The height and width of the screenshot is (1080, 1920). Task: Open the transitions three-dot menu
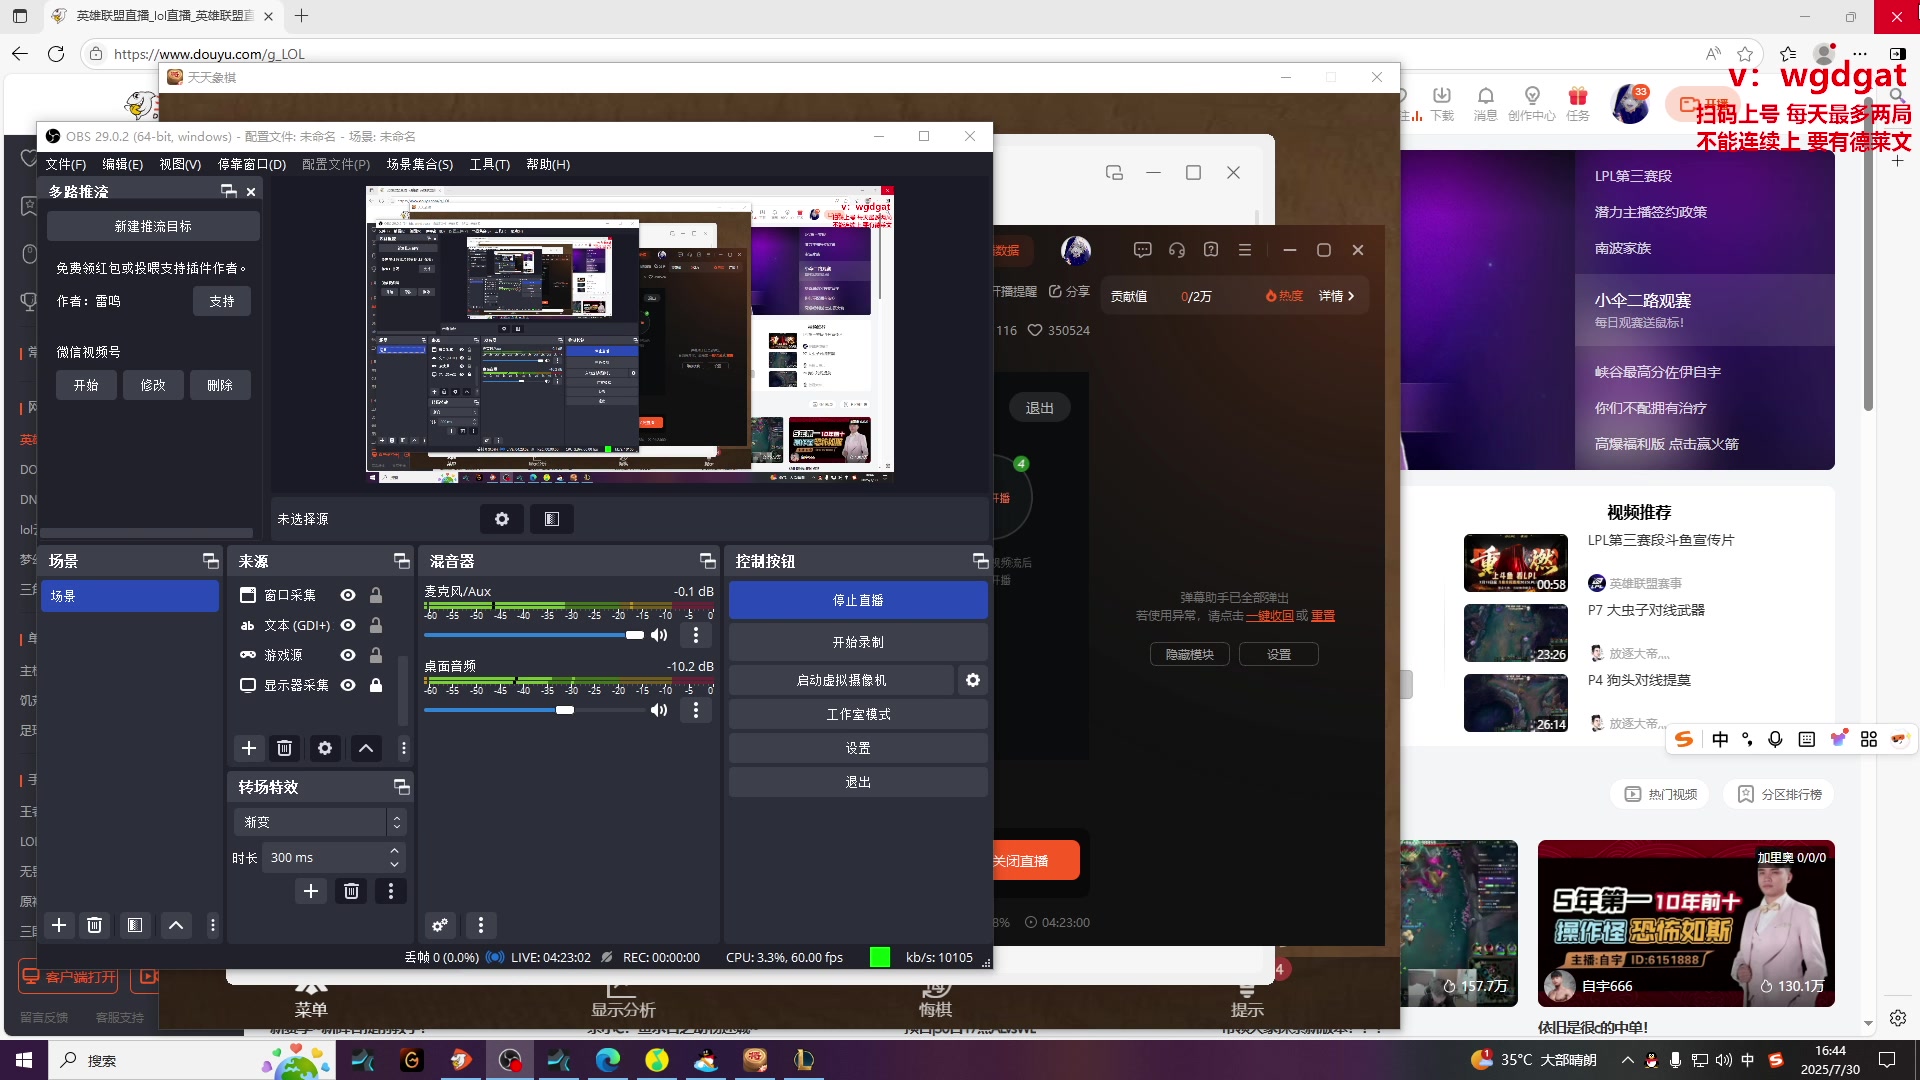click(x=391, y=891)
